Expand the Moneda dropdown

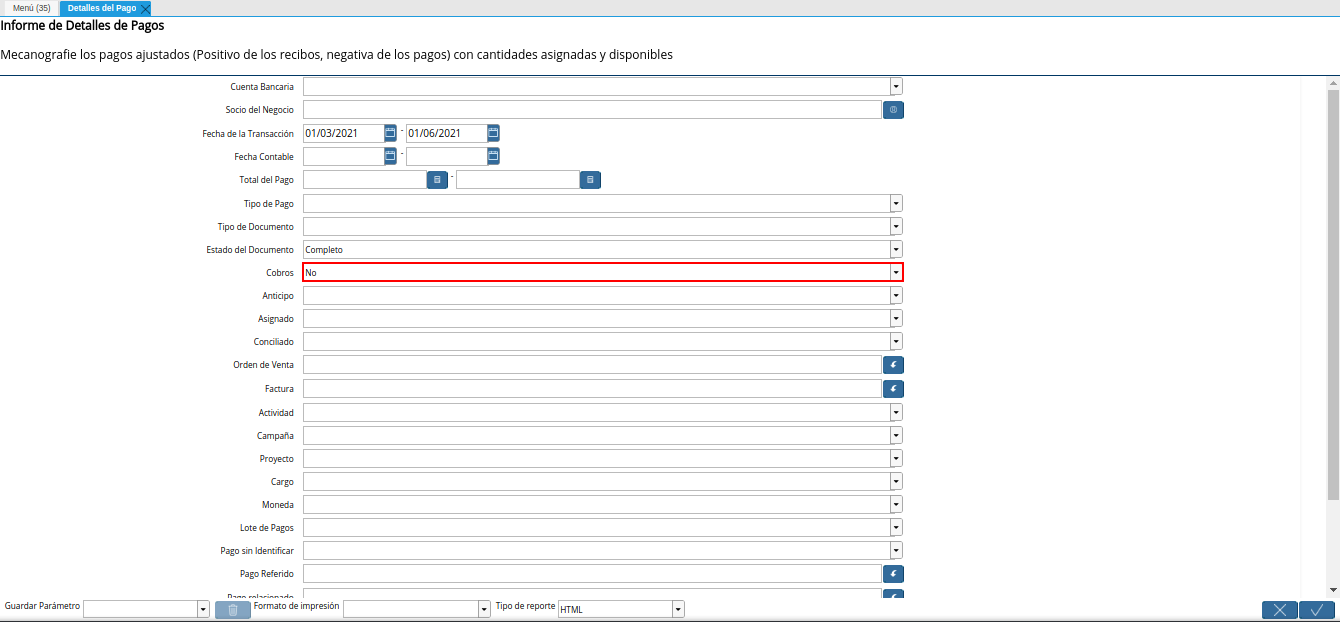tap(896, 504)
